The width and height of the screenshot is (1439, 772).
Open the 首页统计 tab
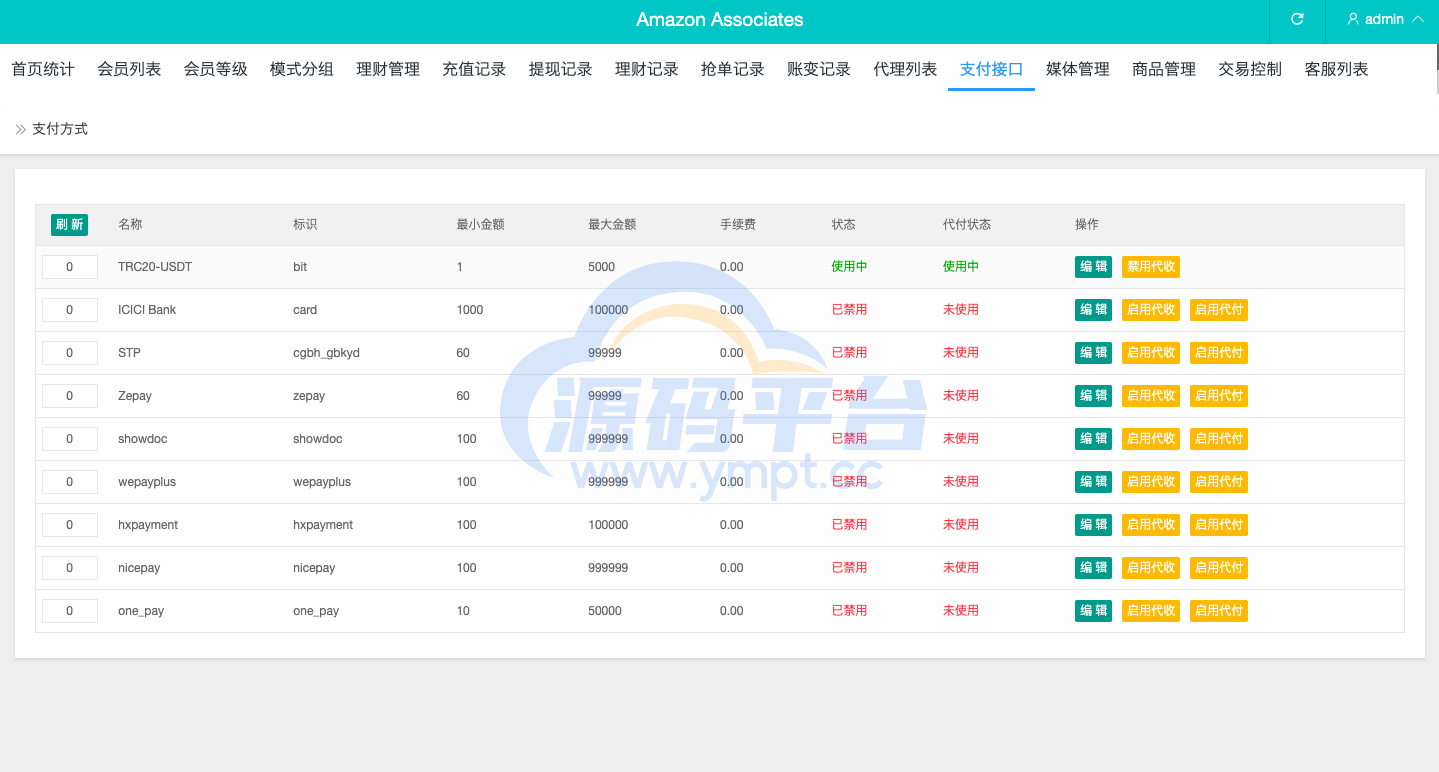click(x=43, y=69)
